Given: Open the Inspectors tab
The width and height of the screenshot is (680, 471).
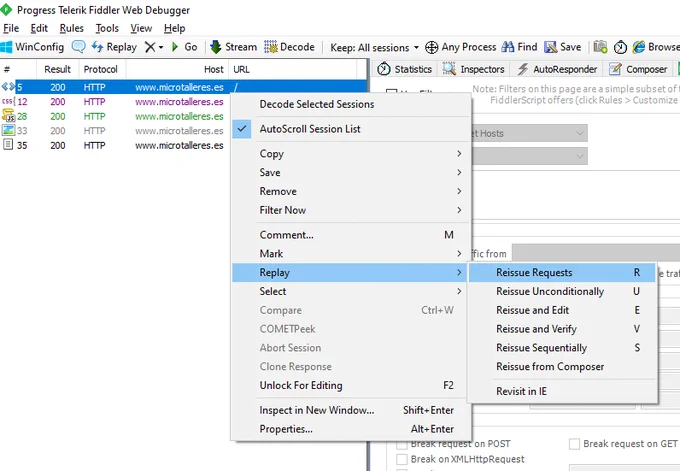Looking at the screenshot, I should click(x=473, y=69).
